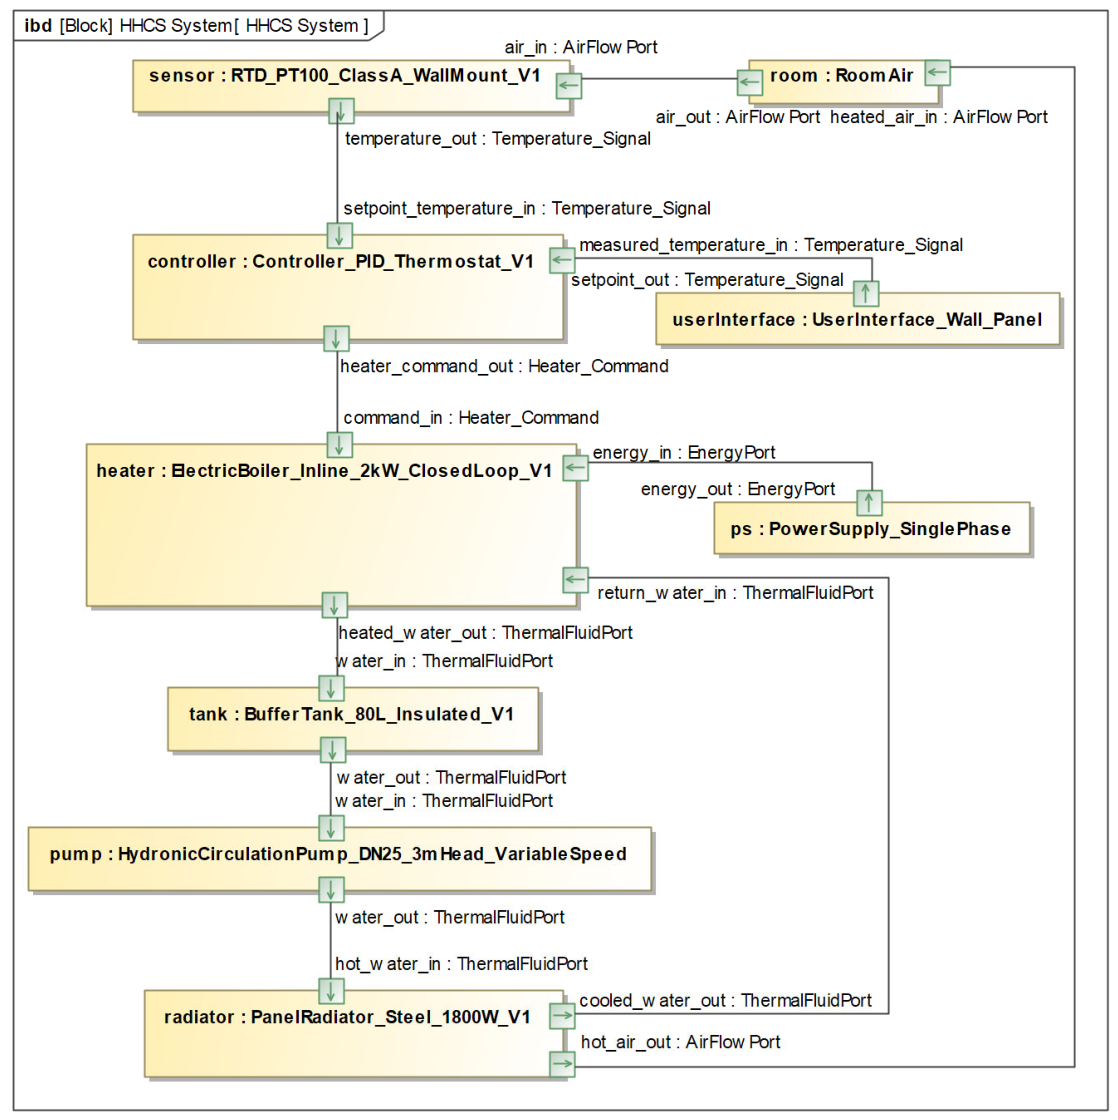This screenshot has width=1118, height=1120.
Task: Click the ibd HHCS System diagram header
Action: coord(197,26)
